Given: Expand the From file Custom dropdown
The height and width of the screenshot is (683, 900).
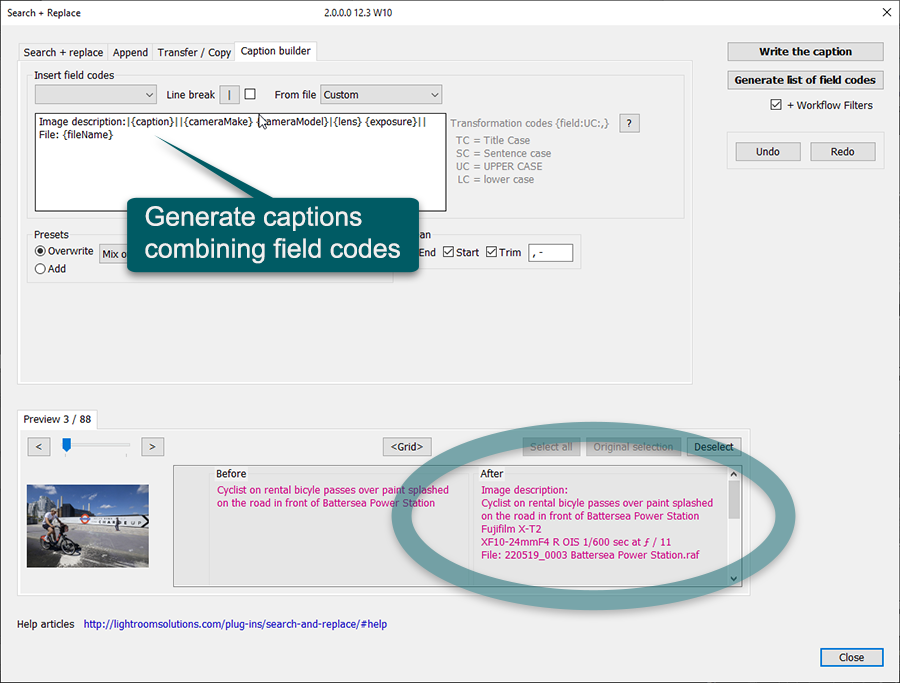Looking at the screenshot, I should (381, 95).
